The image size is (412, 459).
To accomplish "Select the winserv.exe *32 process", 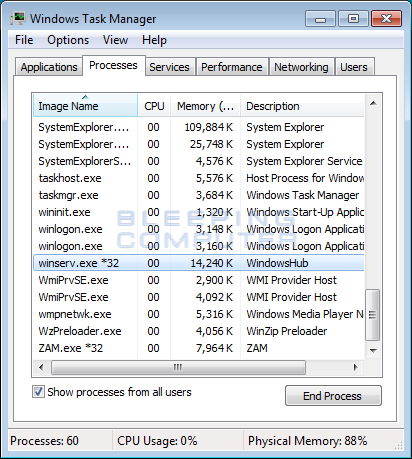I will [199, 263].
